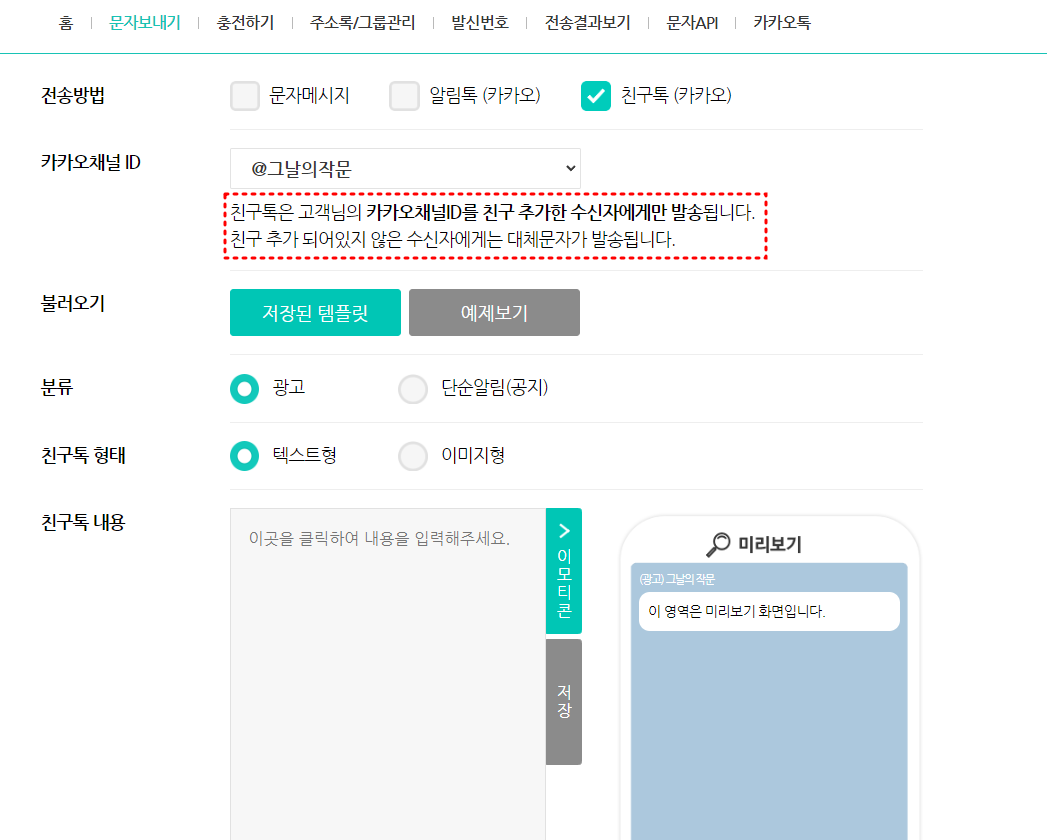The height and width of the screenshot is (840, 1047).
Task: Choose the 텍스트형 radio button
Action: point(244,455)
